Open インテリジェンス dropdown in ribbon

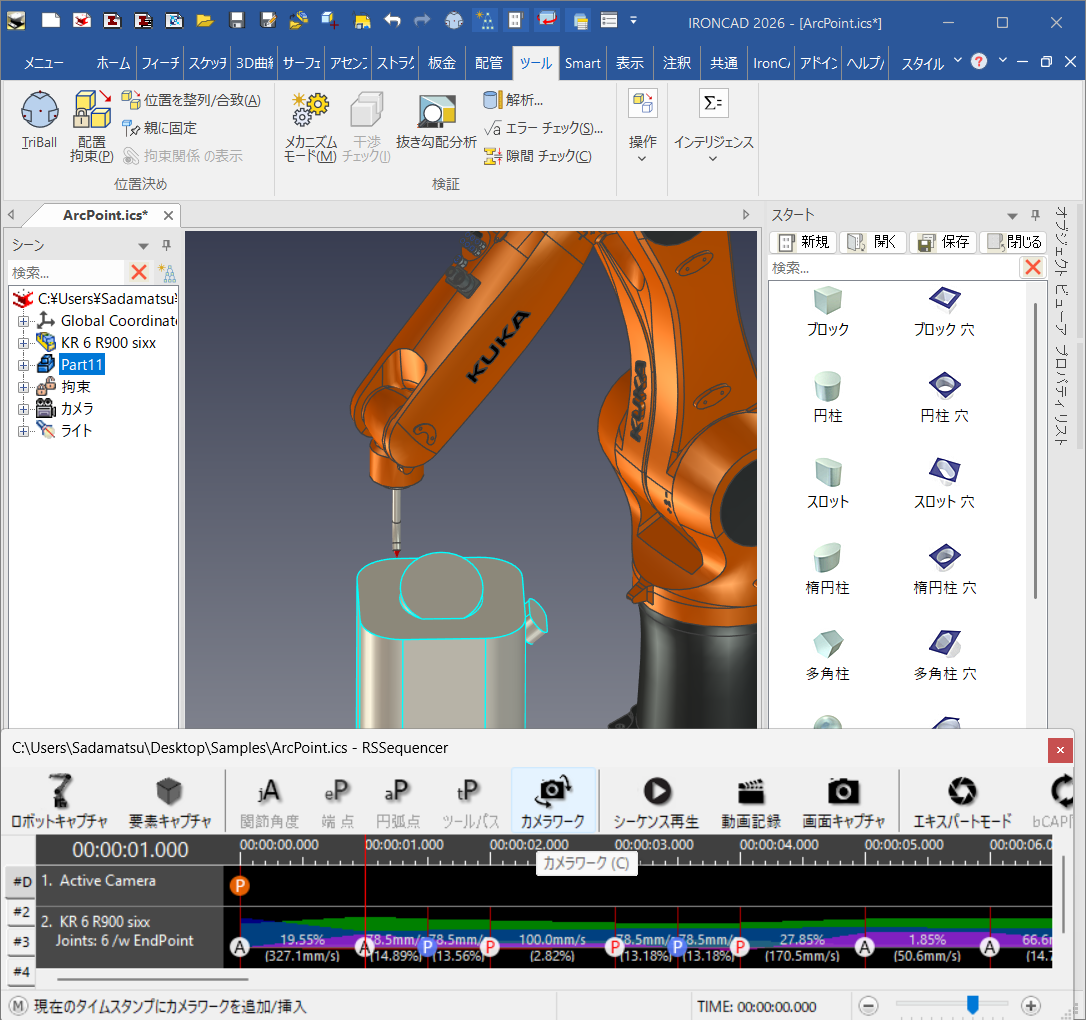point(713,128)
